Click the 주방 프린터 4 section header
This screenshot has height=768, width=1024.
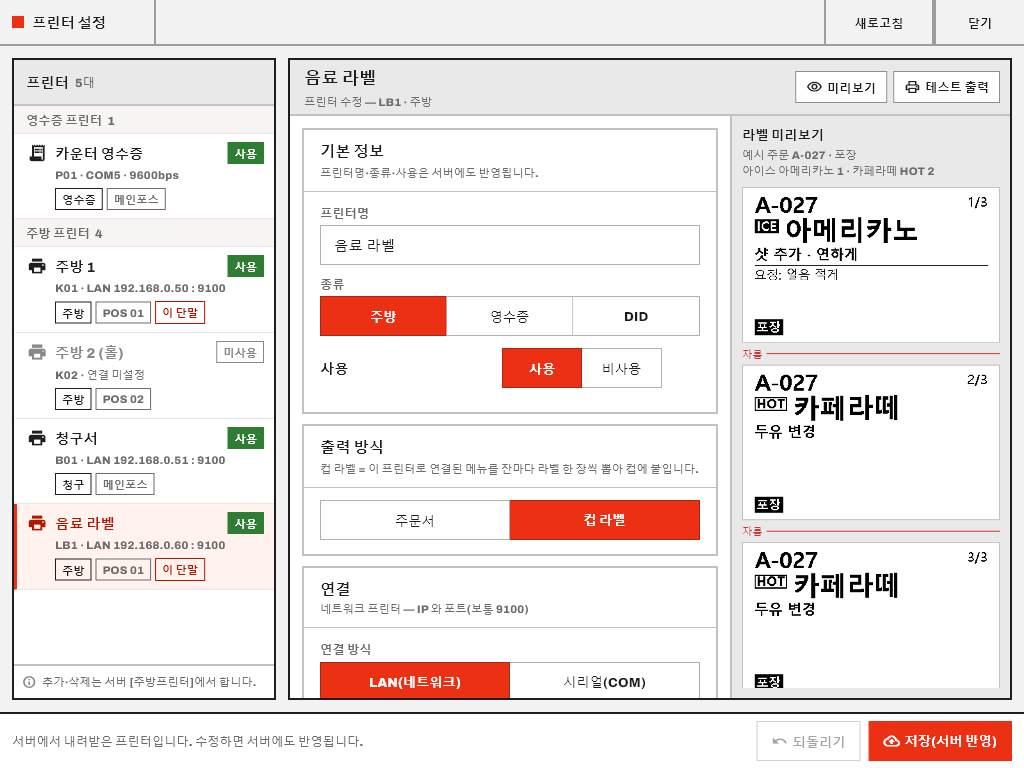(x=144, y=233)
